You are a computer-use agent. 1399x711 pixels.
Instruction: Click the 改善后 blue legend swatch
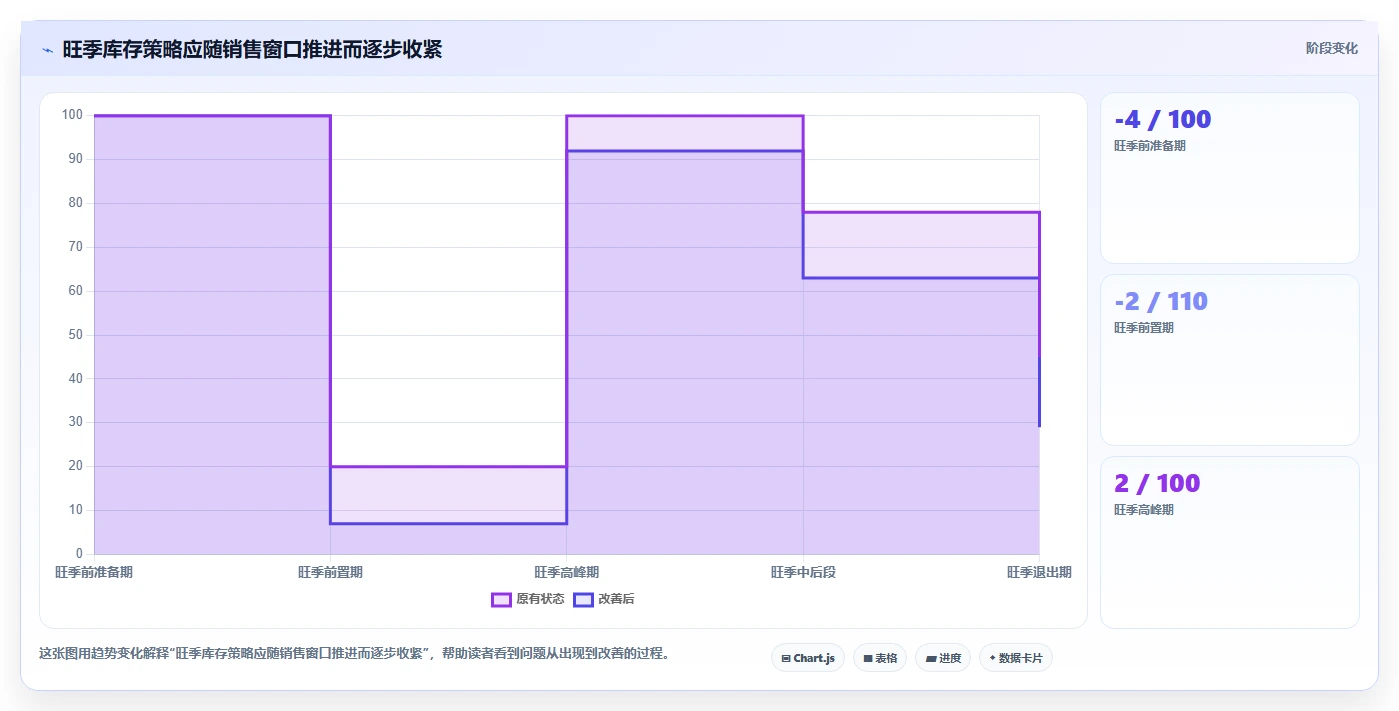click(584, 599)
